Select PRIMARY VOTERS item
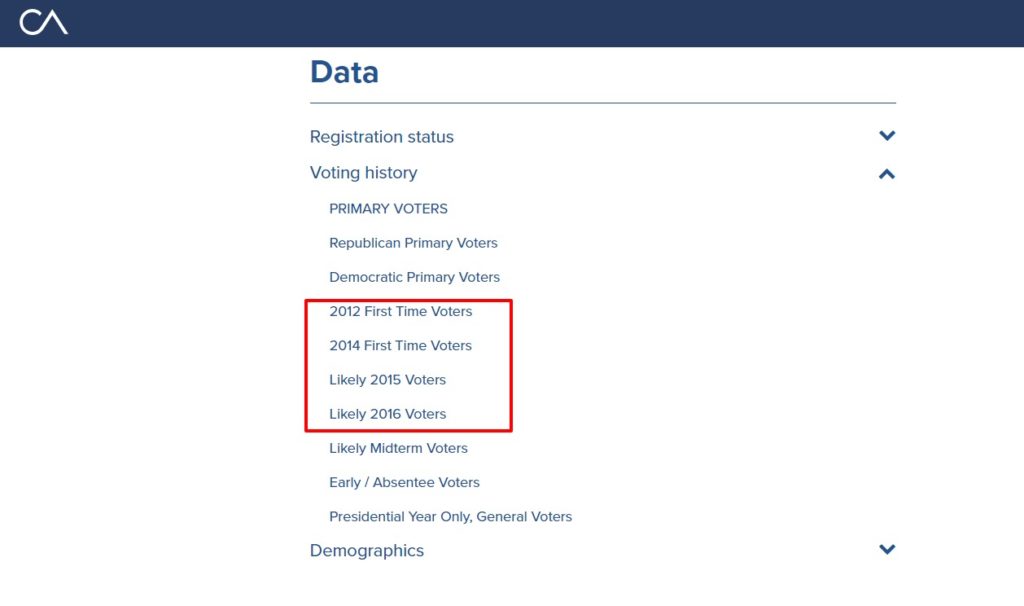 click(x=388, y=208)
